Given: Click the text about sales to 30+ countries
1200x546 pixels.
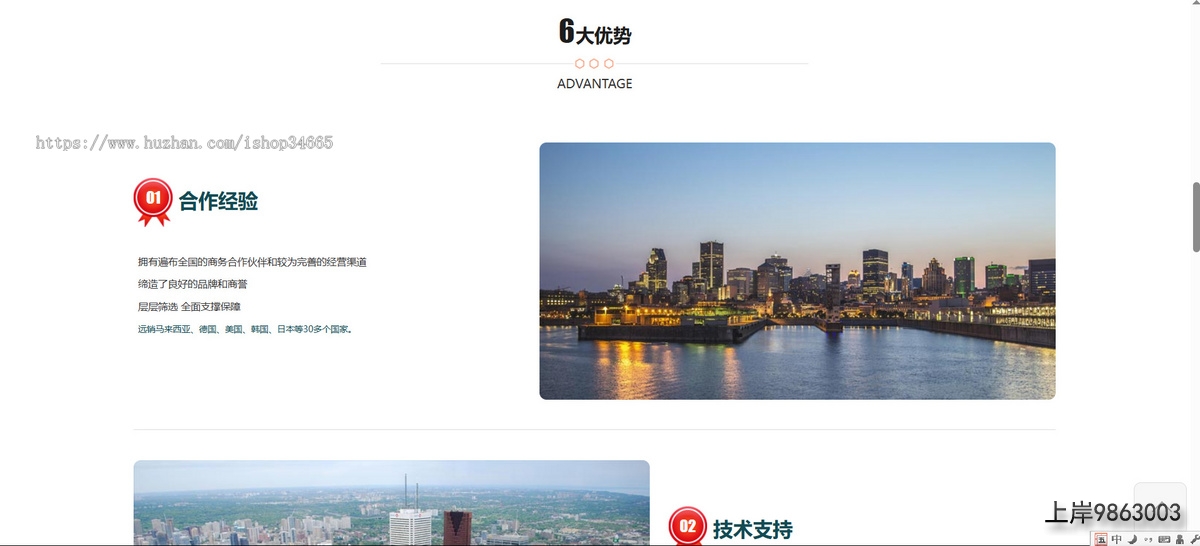Looking at the screenshot, I should tap(245, 329).
